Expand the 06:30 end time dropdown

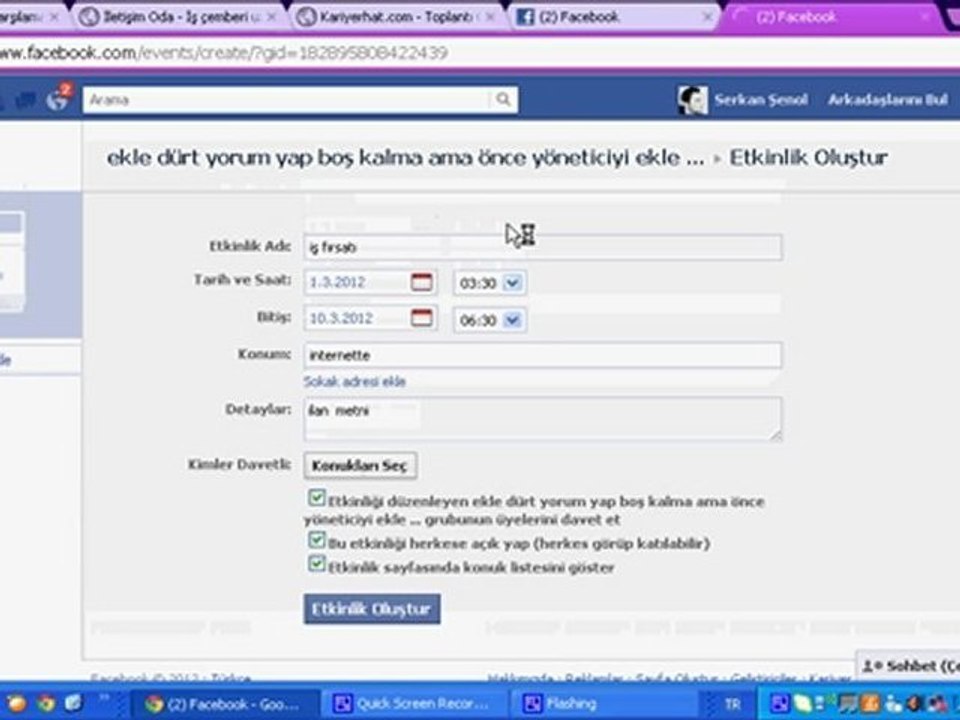[513, 320]
